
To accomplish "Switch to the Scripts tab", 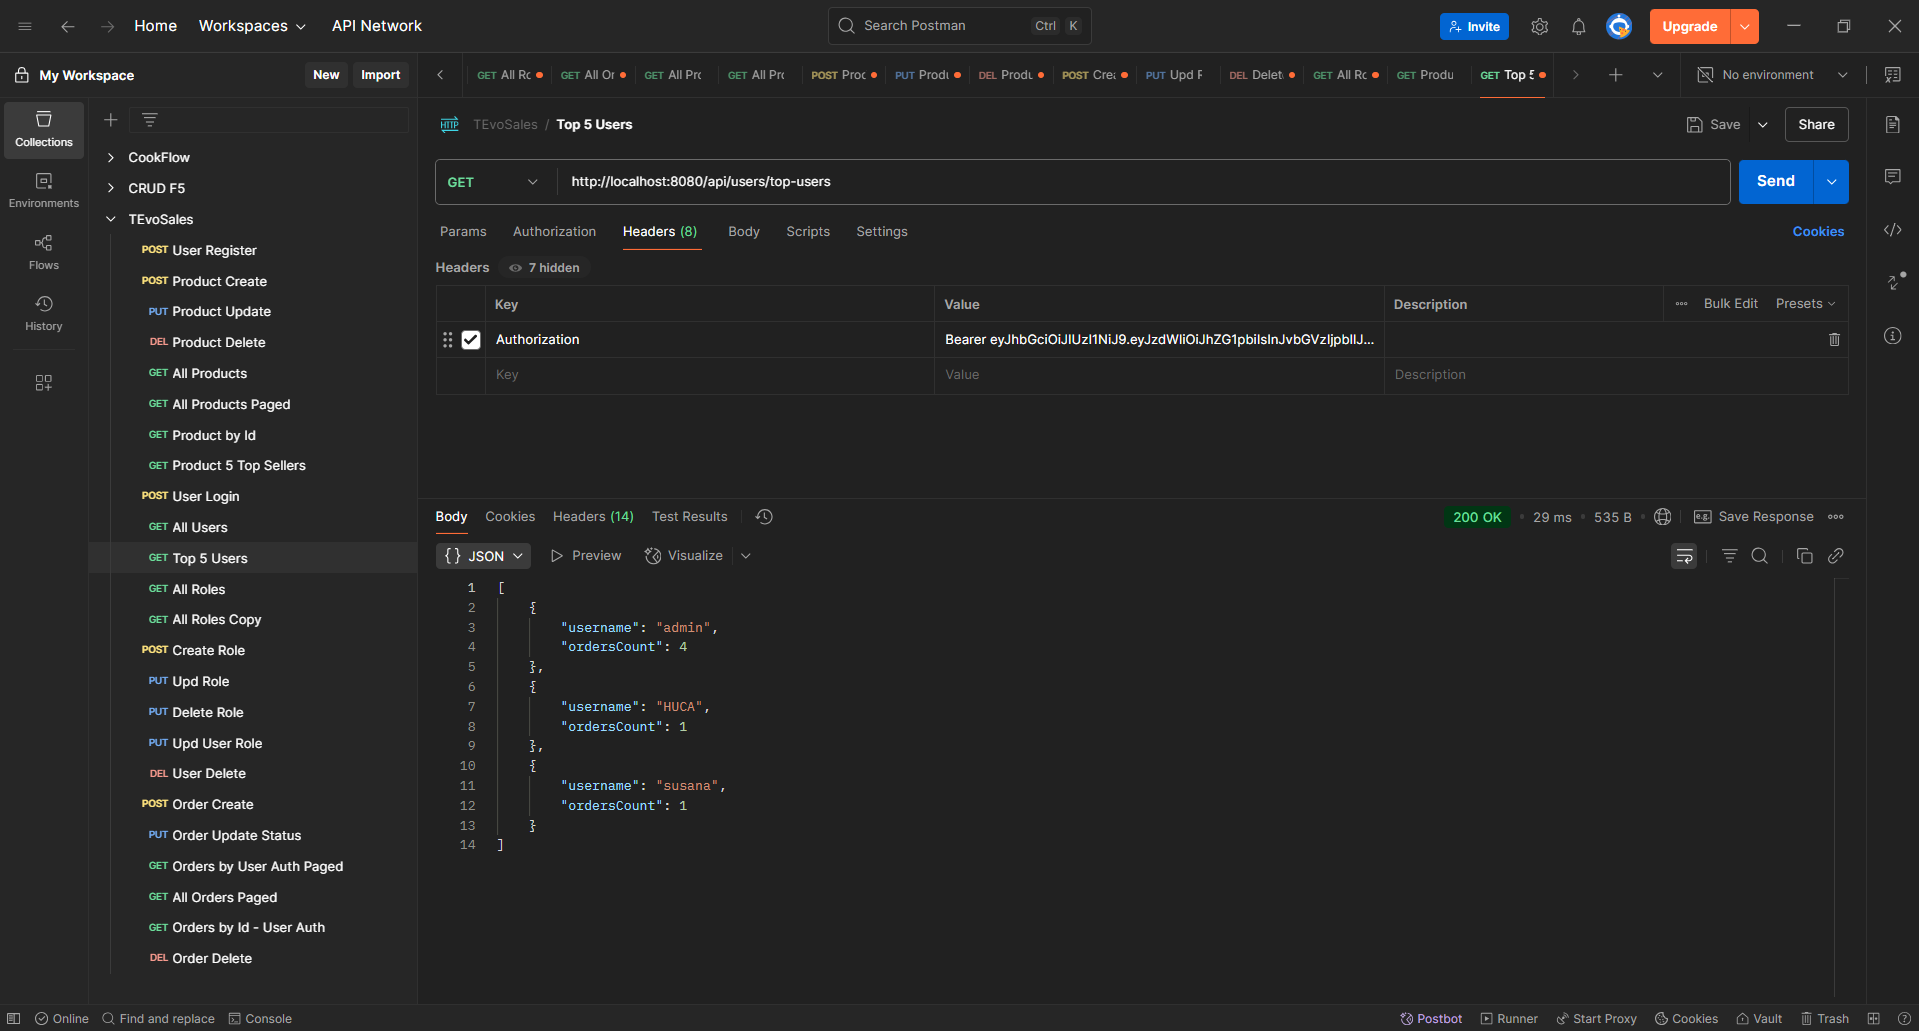I will pyautogui.click(x=808, y=232).
